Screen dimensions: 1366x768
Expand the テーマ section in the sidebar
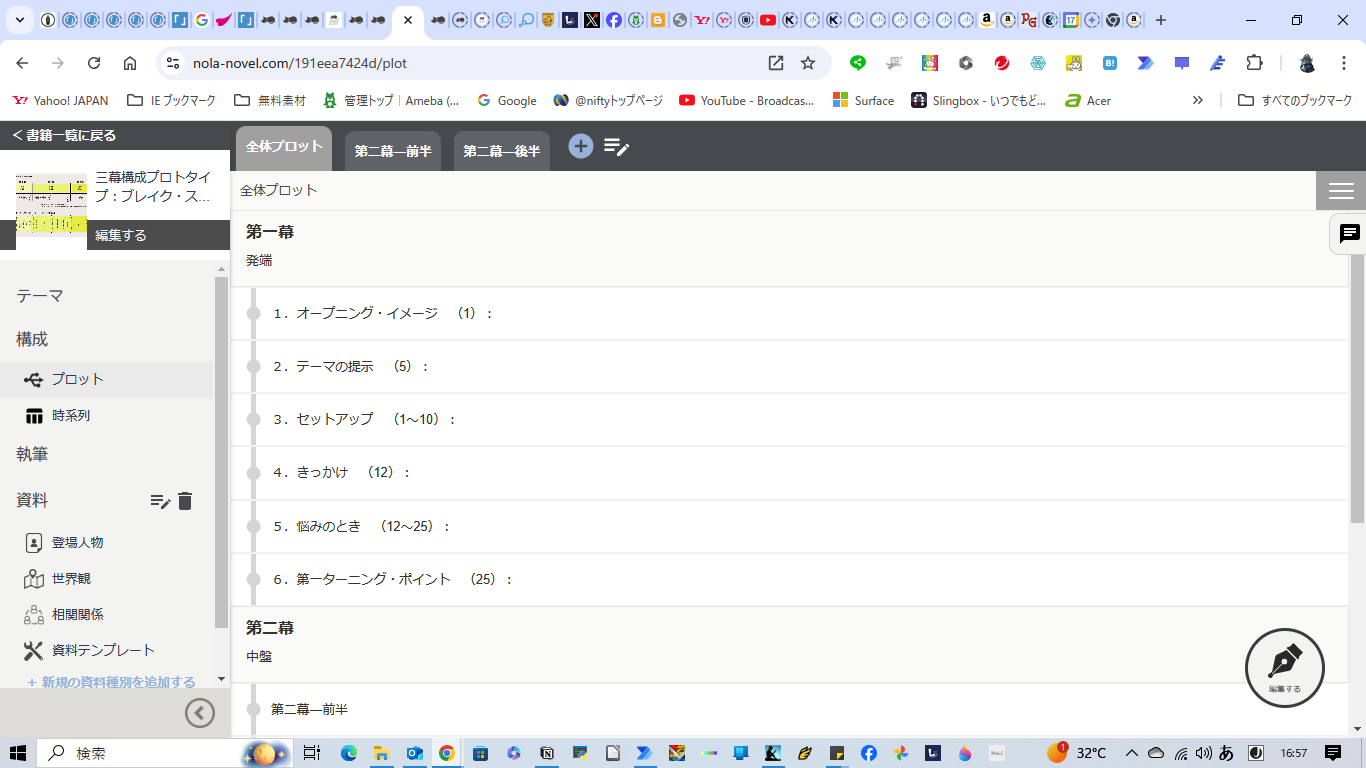tap(40, 296)
